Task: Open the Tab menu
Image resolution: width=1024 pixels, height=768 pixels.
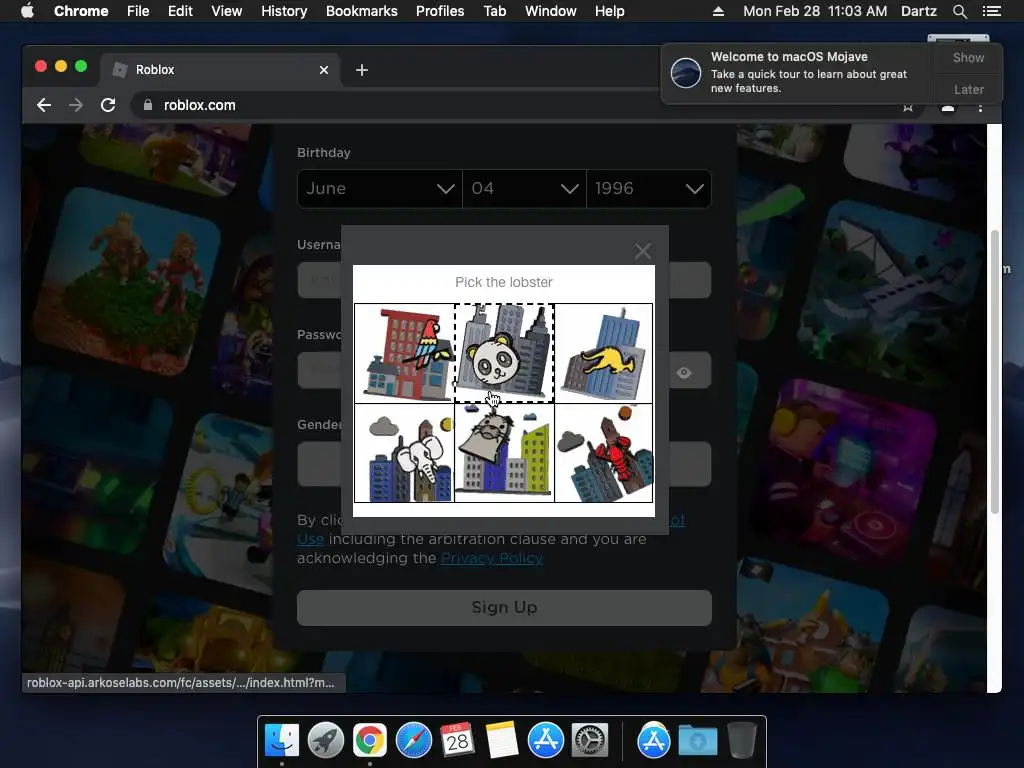Action: click(495, 11)
